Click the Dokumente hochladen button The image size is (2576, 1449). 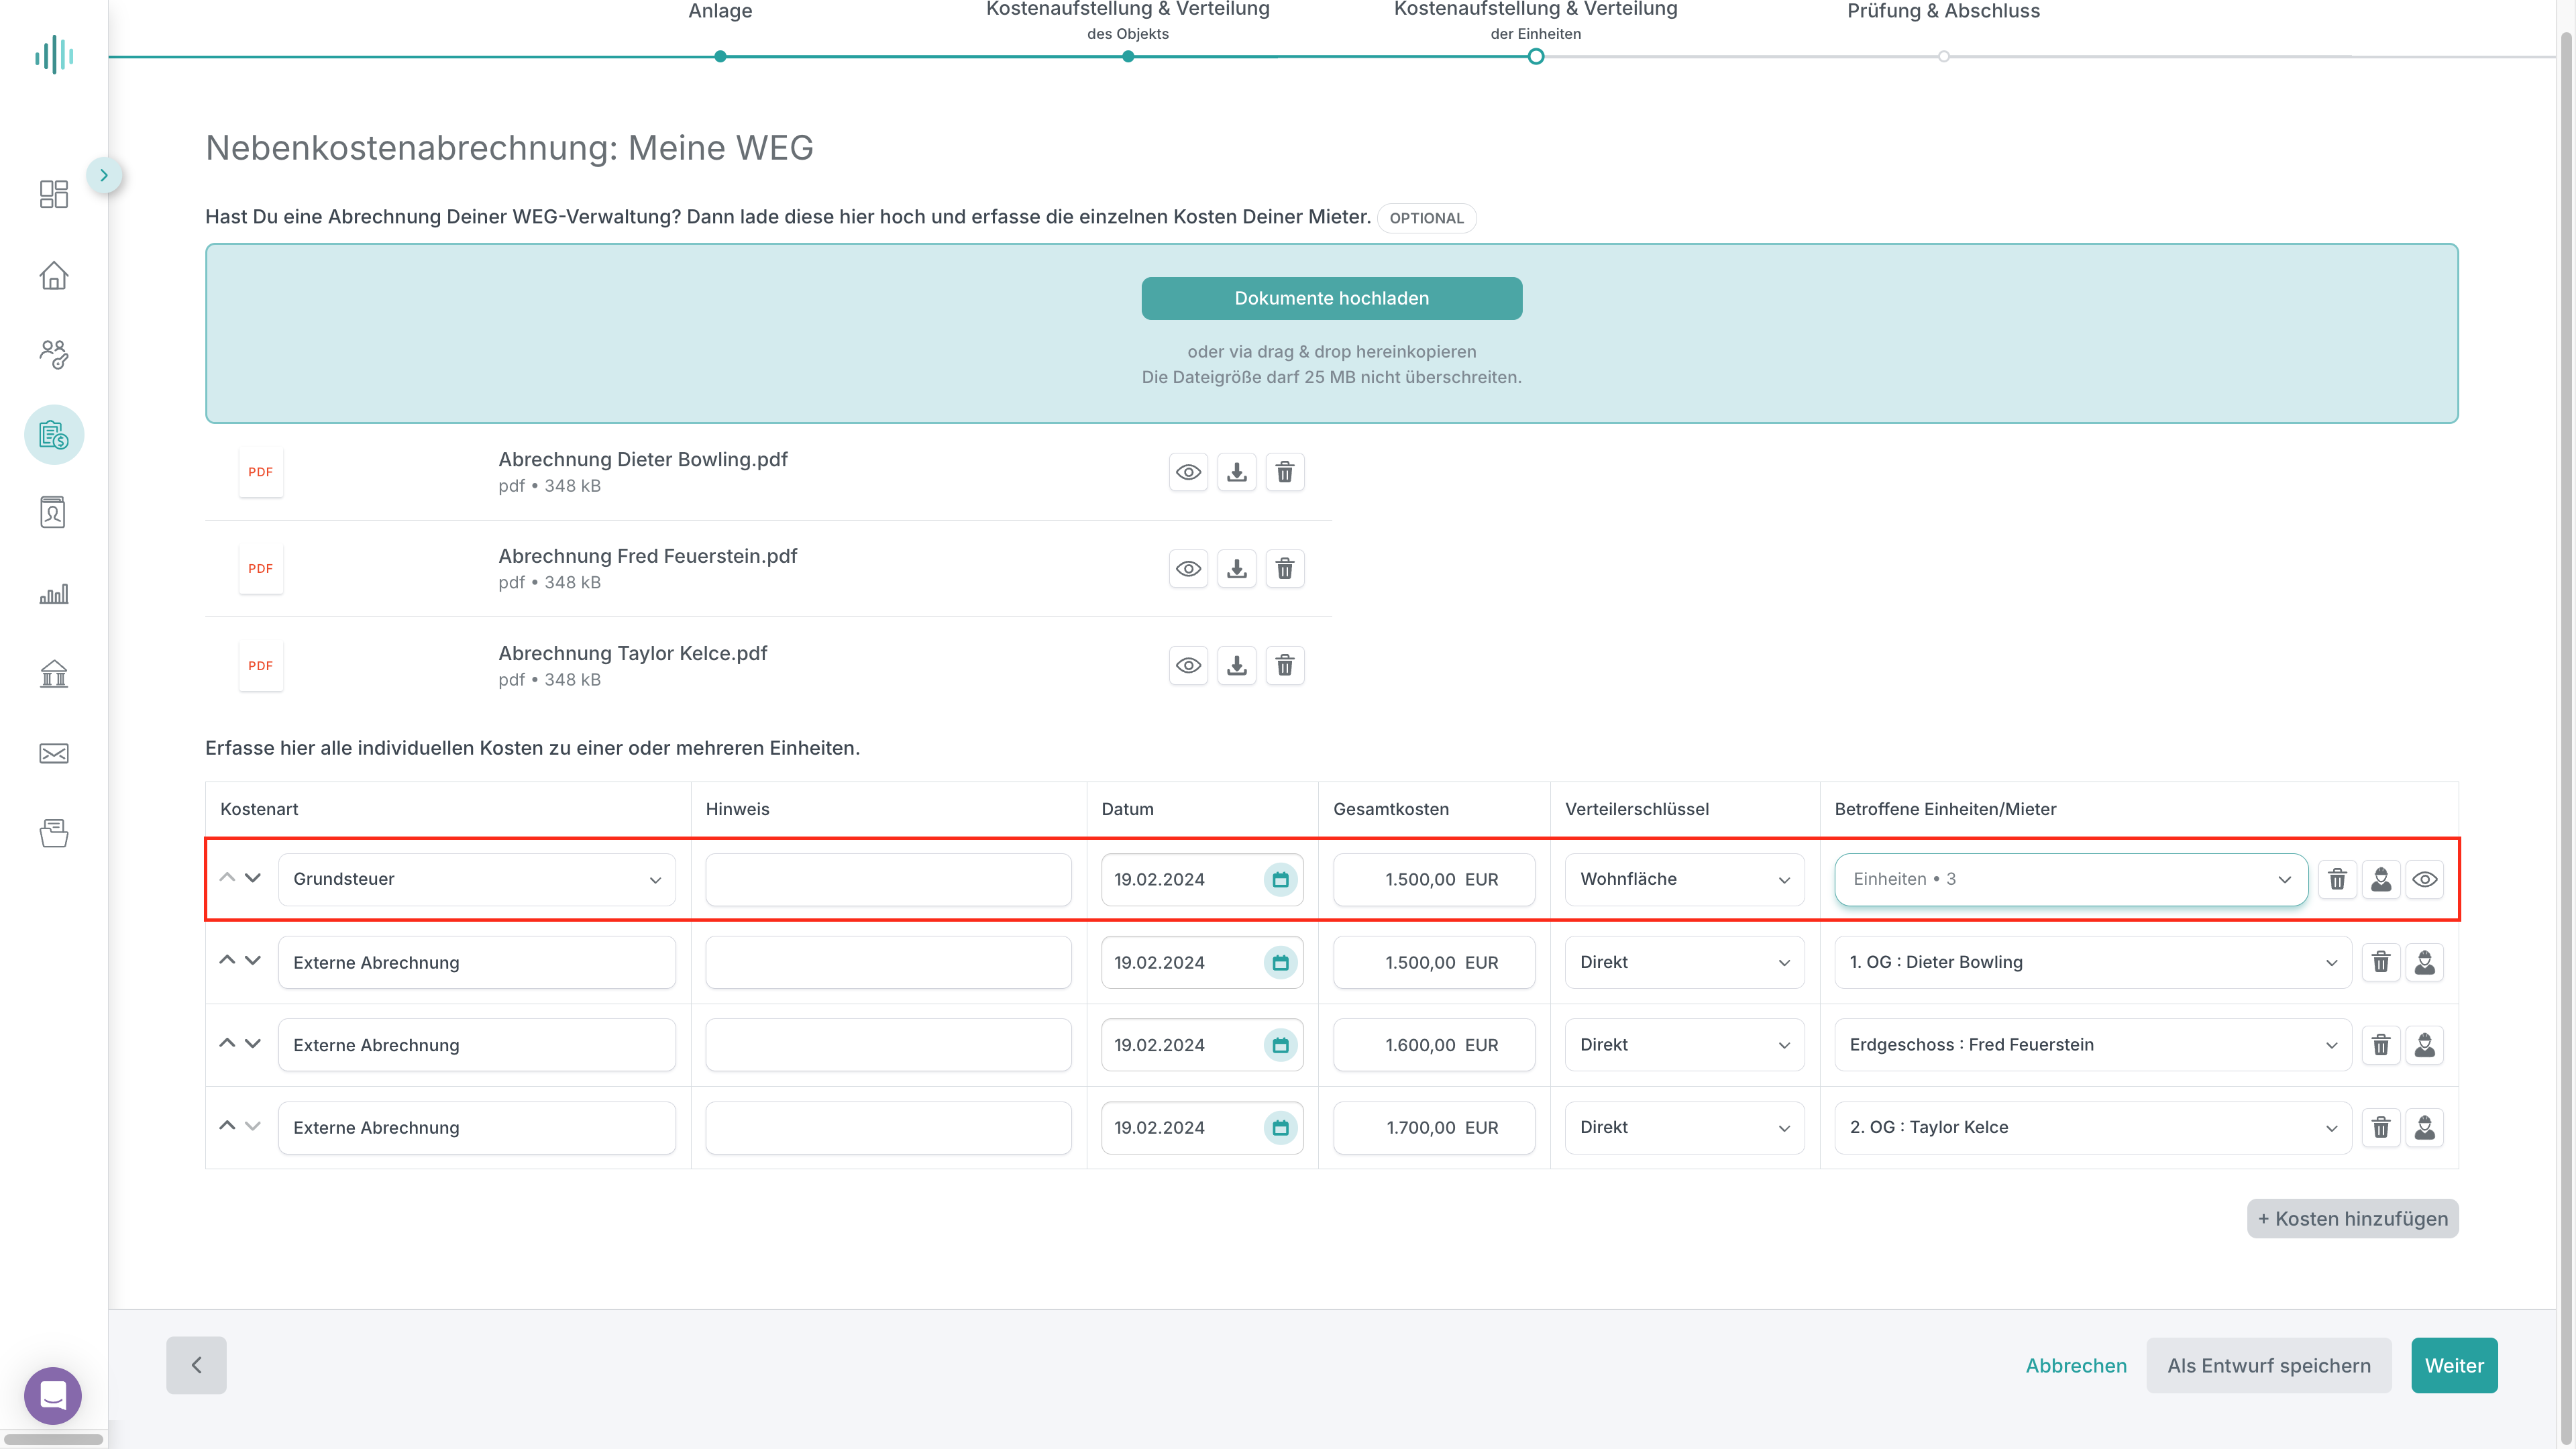coord(1332,299)
